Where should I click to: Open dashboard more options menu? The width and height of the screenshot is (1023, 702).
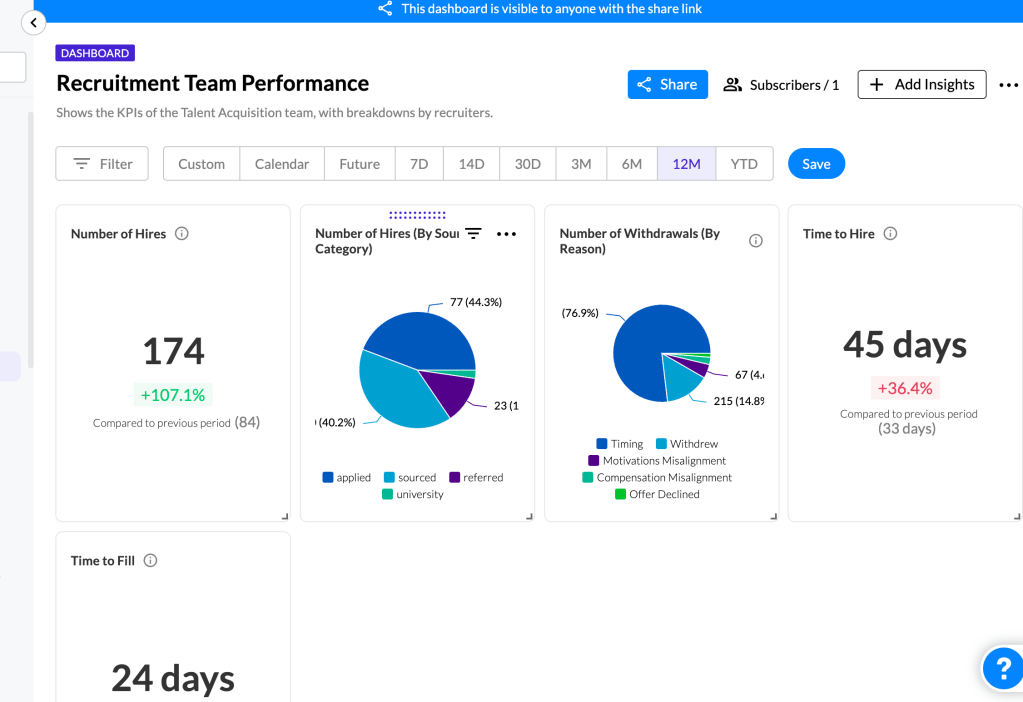(1008, 85)
